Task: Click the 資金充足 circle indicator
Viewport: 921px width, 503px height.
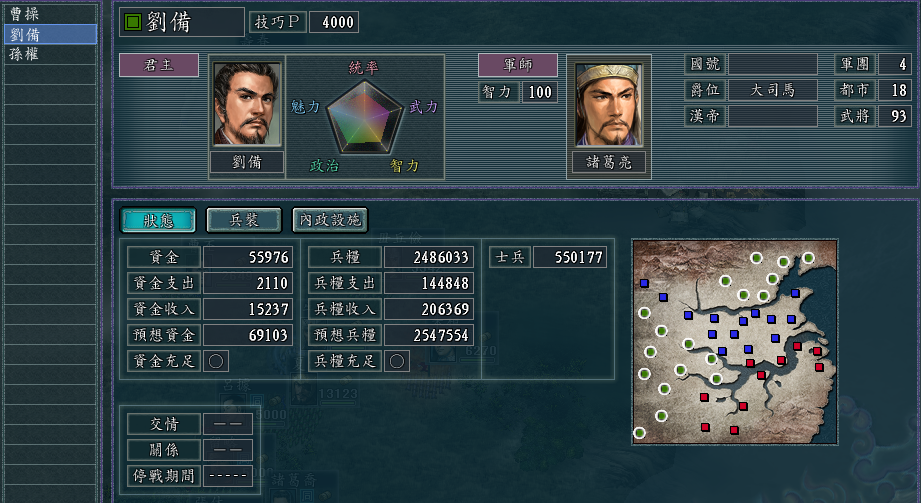Action: tap(216, 361)
